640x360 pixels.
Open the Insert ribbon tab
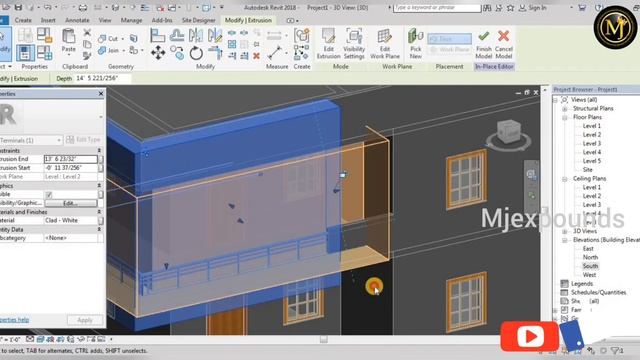[48, 20]
